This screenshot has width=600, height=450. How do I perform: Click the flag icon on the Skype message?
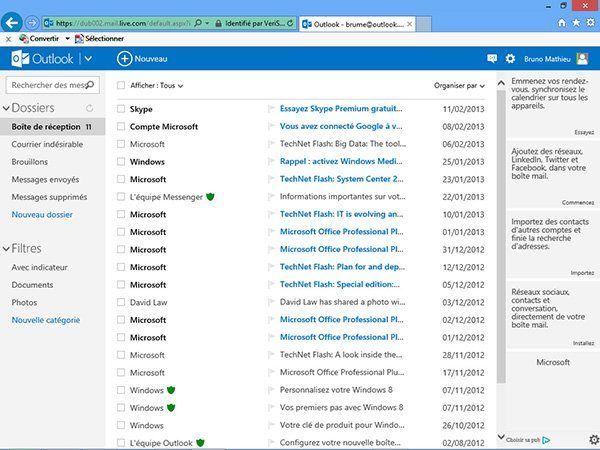pos(270,108)
